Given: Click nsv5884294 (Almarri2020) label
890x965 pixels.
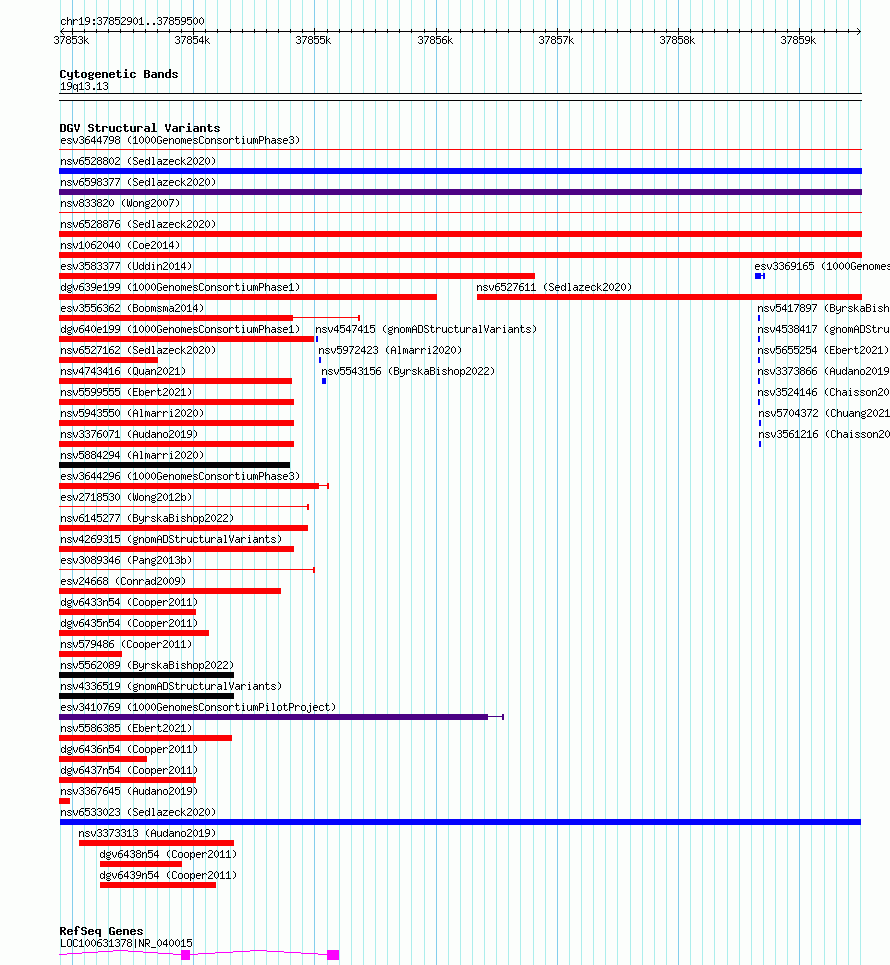Looking at the screenshot, I should [x=132, y=455].
